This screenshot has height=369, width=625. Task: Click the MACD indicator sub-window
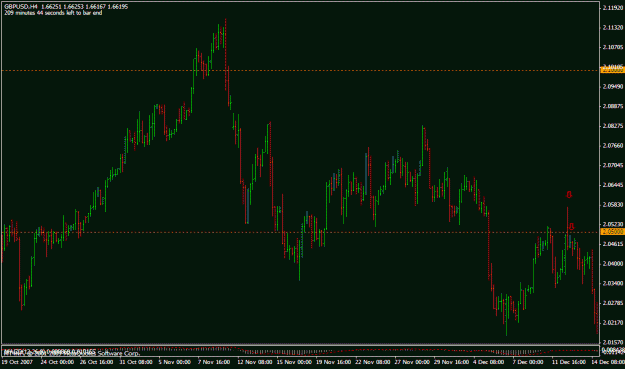(300, 351)
